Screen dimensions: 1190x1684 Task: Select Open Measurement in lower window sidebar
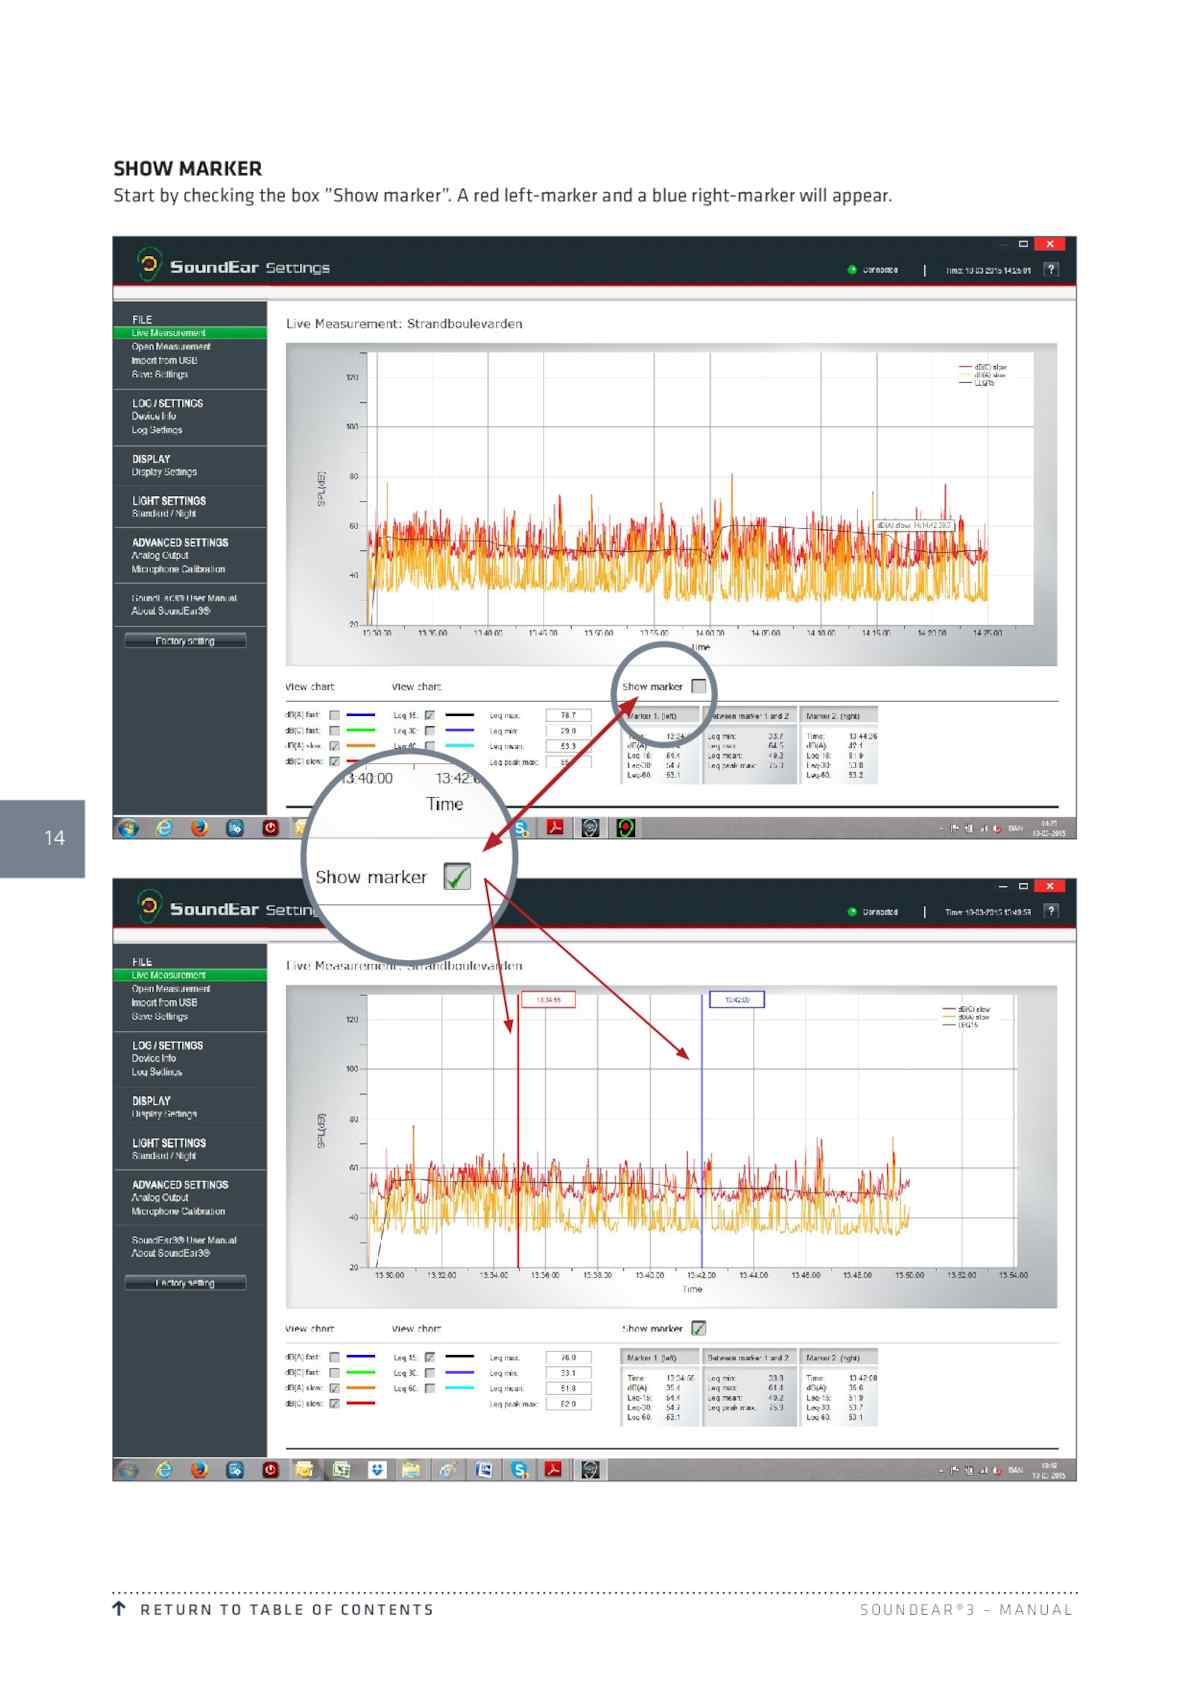point(171,988)
